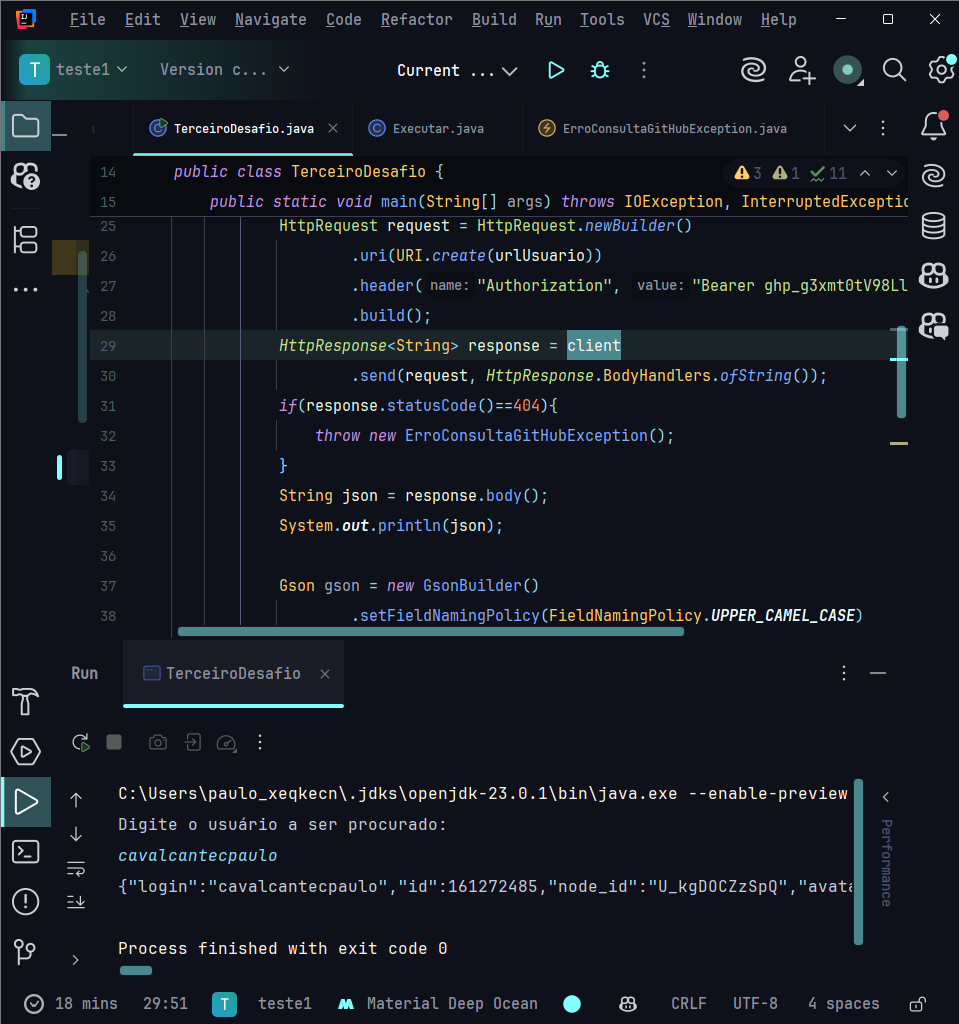This screenshot has width=959, height=1024.
Task: Open the Version control dropdown
Action: [x=224, y=69]
